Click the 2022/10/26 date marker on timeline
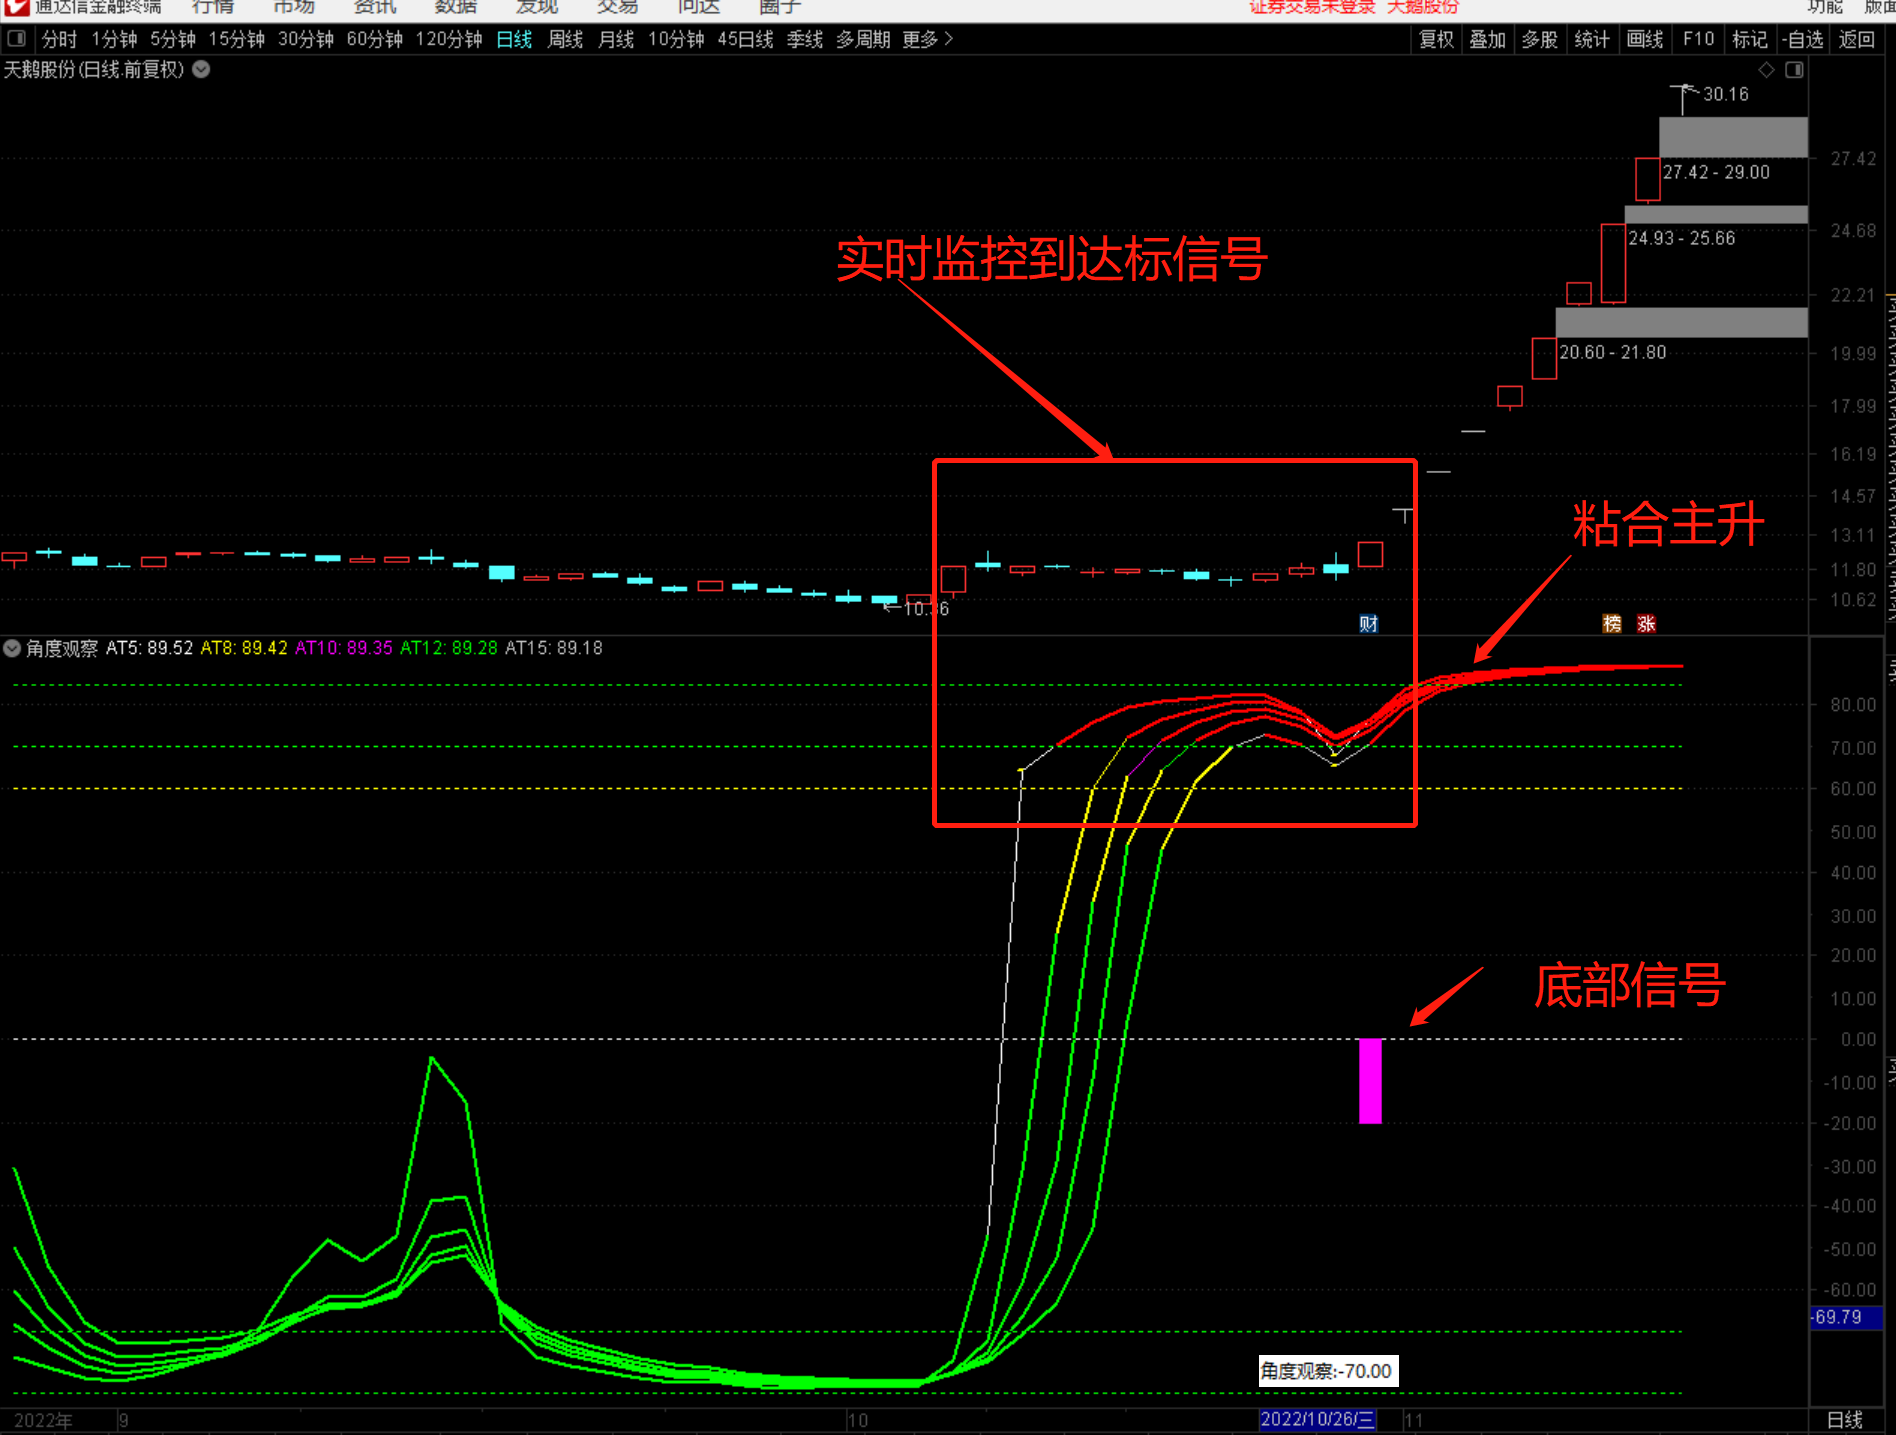1896x1435 pixels. (x=1317, y=1419)
